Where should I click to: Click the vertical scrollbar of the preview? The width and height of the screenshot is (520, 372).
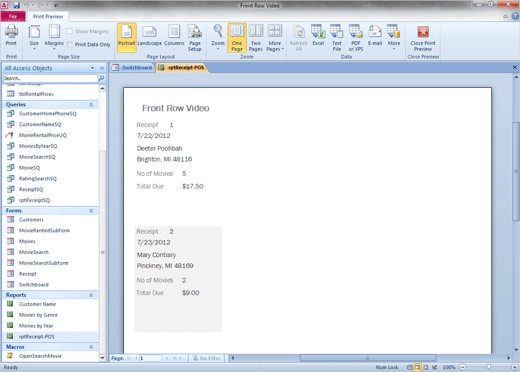(x=516, y=172)
